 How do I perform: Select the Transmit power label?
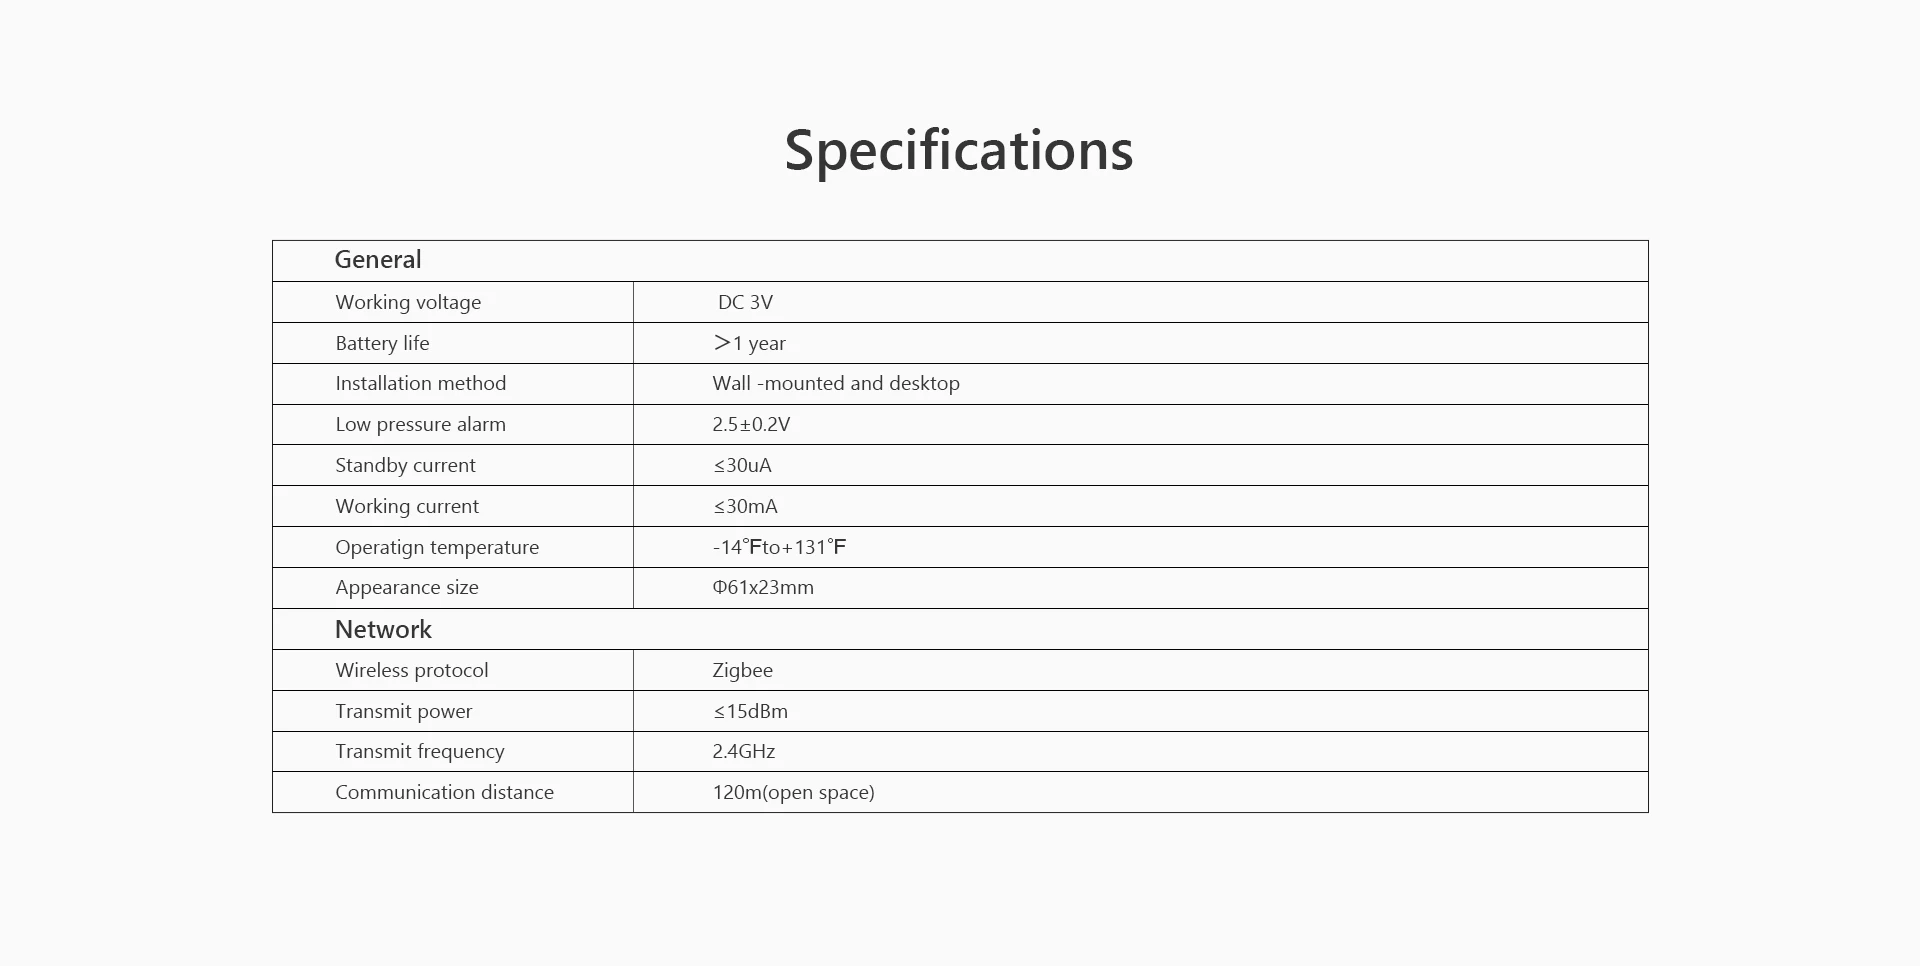(x=403, y=711)
